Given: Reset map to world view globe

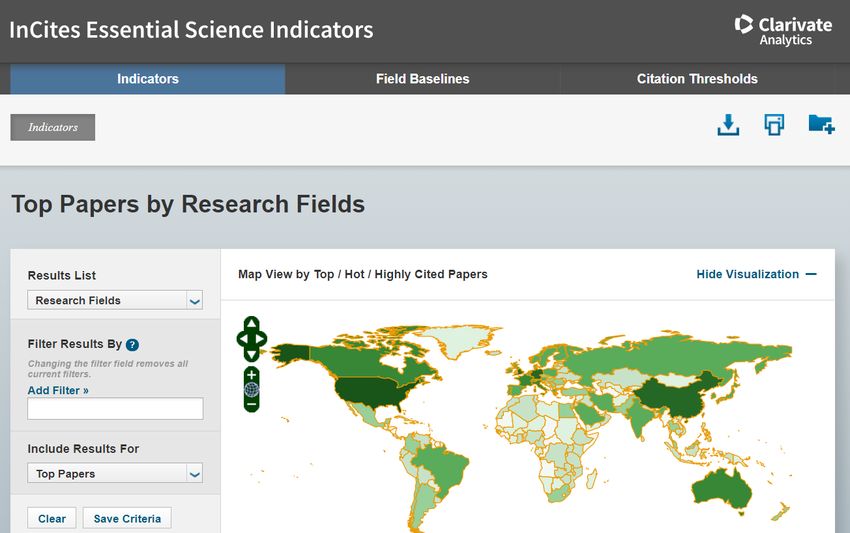Looking at the screenshot, I should click(252, 389).
